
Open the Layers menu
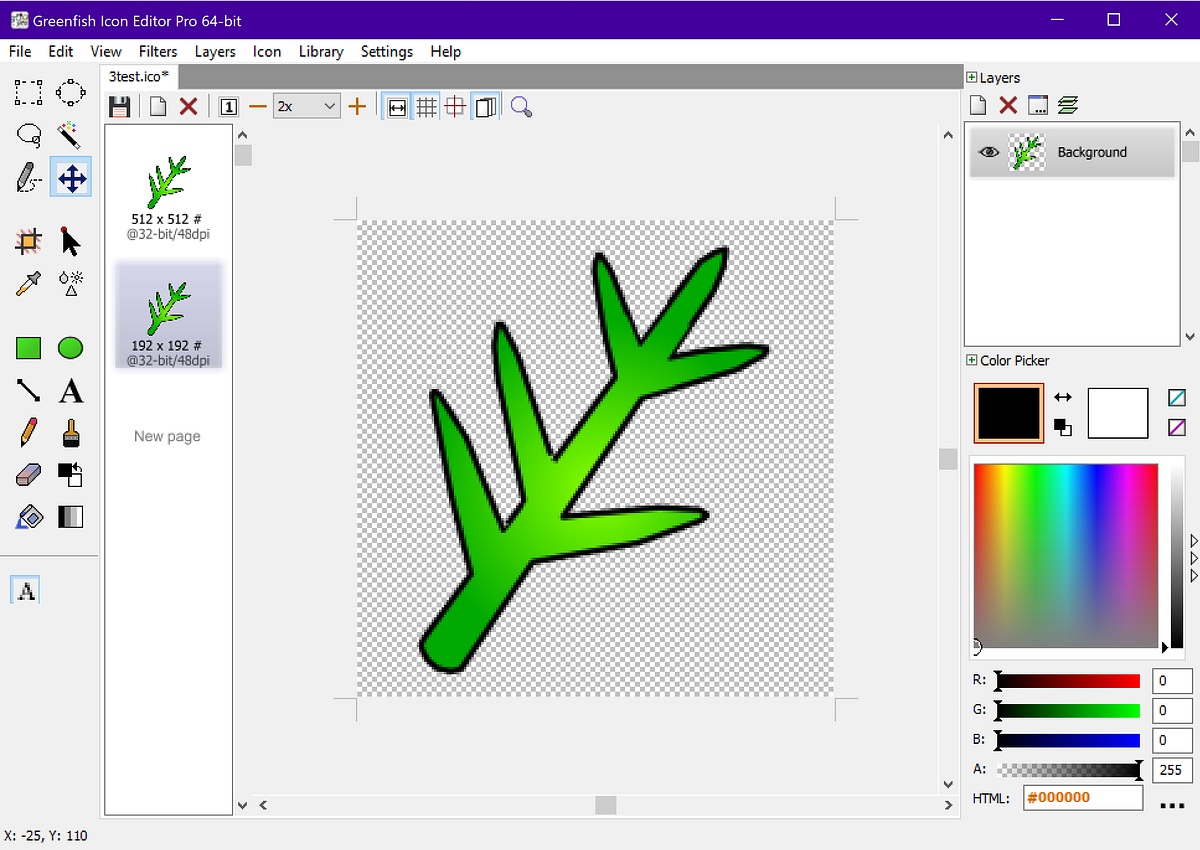point(215,51)
